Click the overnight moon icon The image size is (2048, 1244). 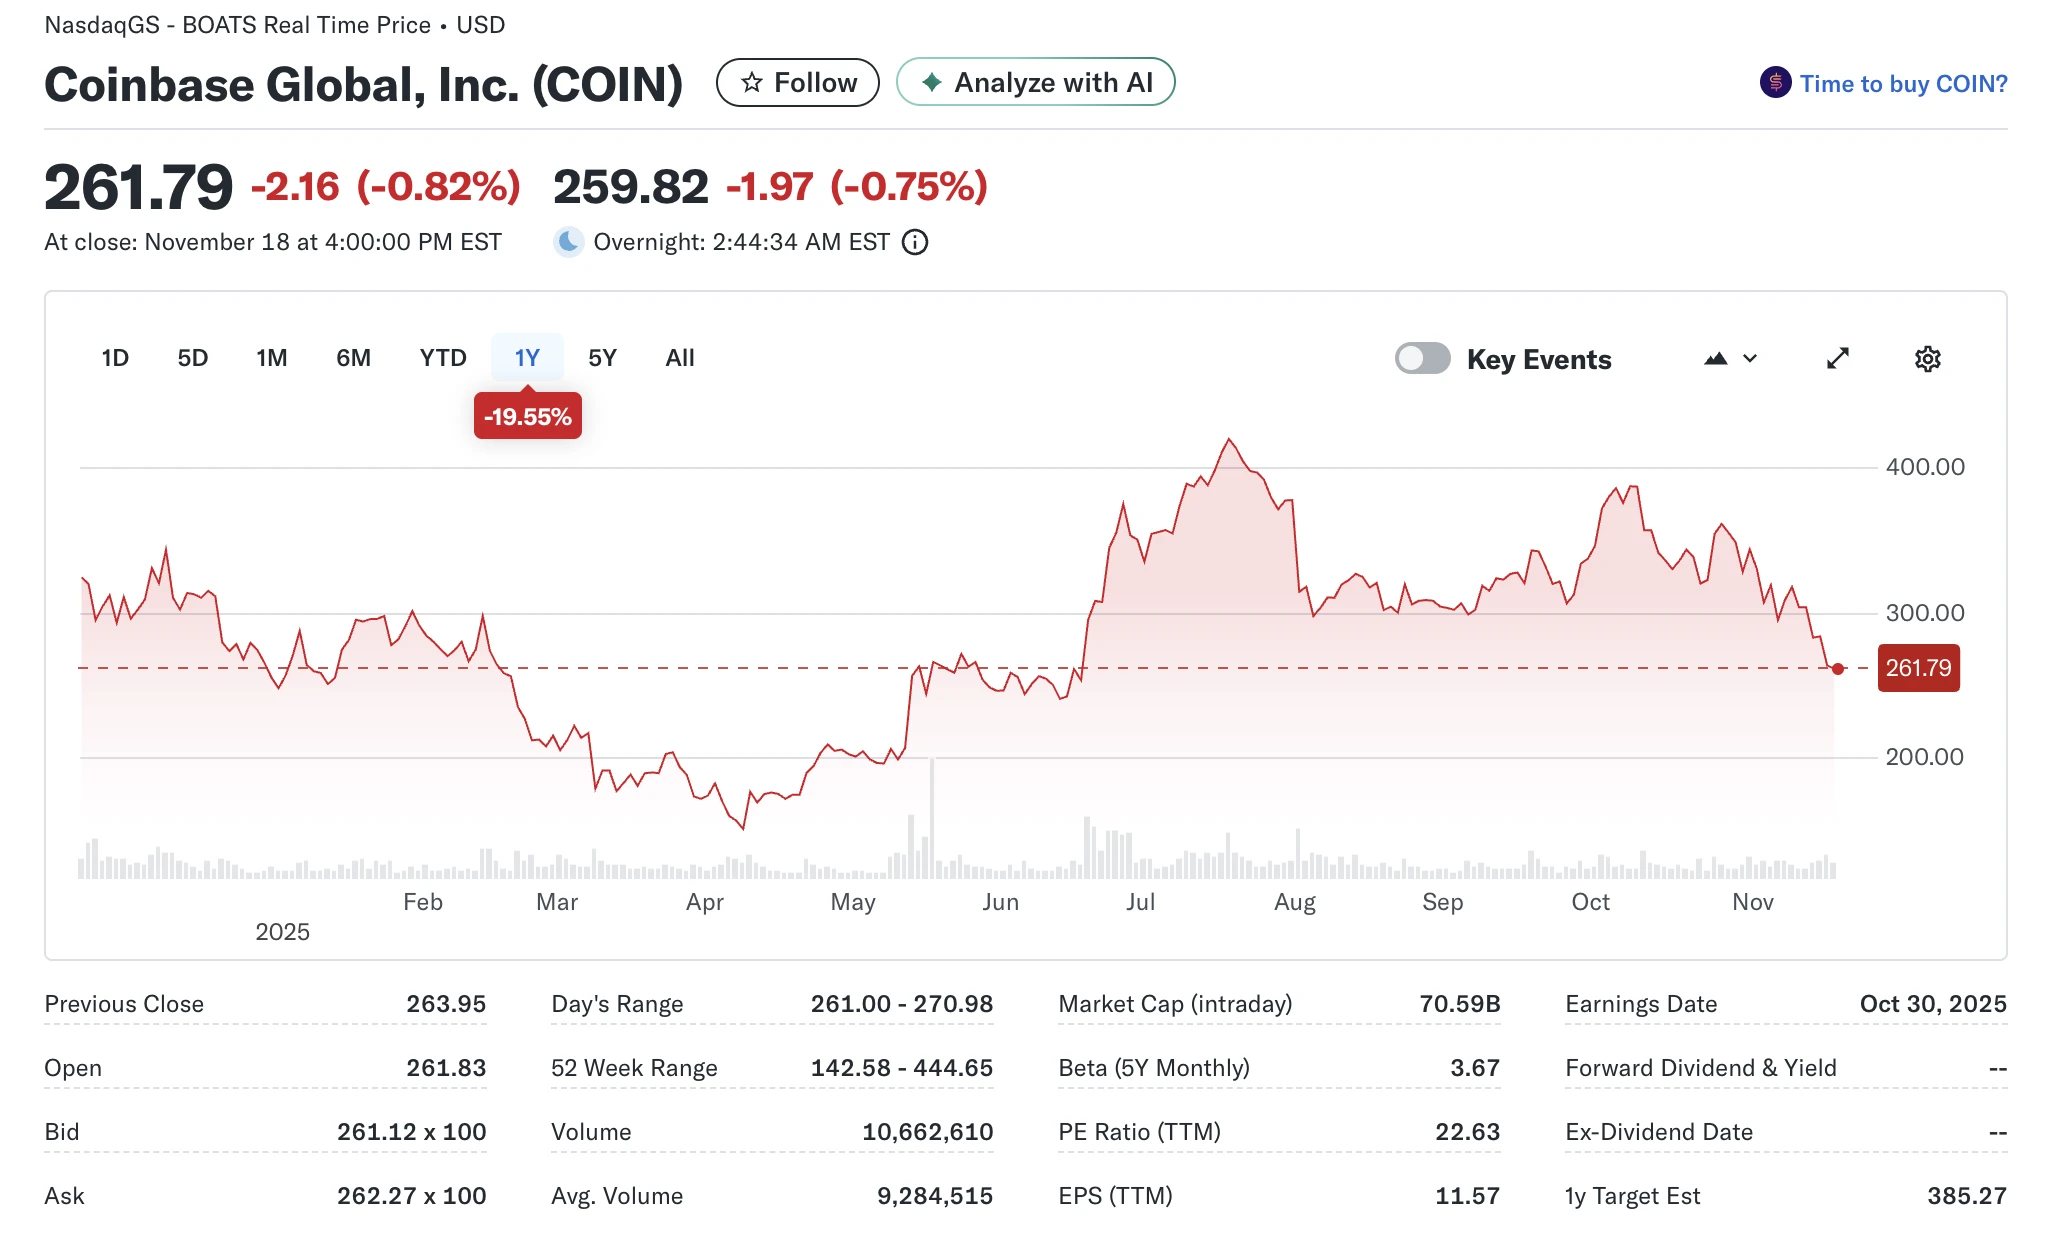coord(567,241)
